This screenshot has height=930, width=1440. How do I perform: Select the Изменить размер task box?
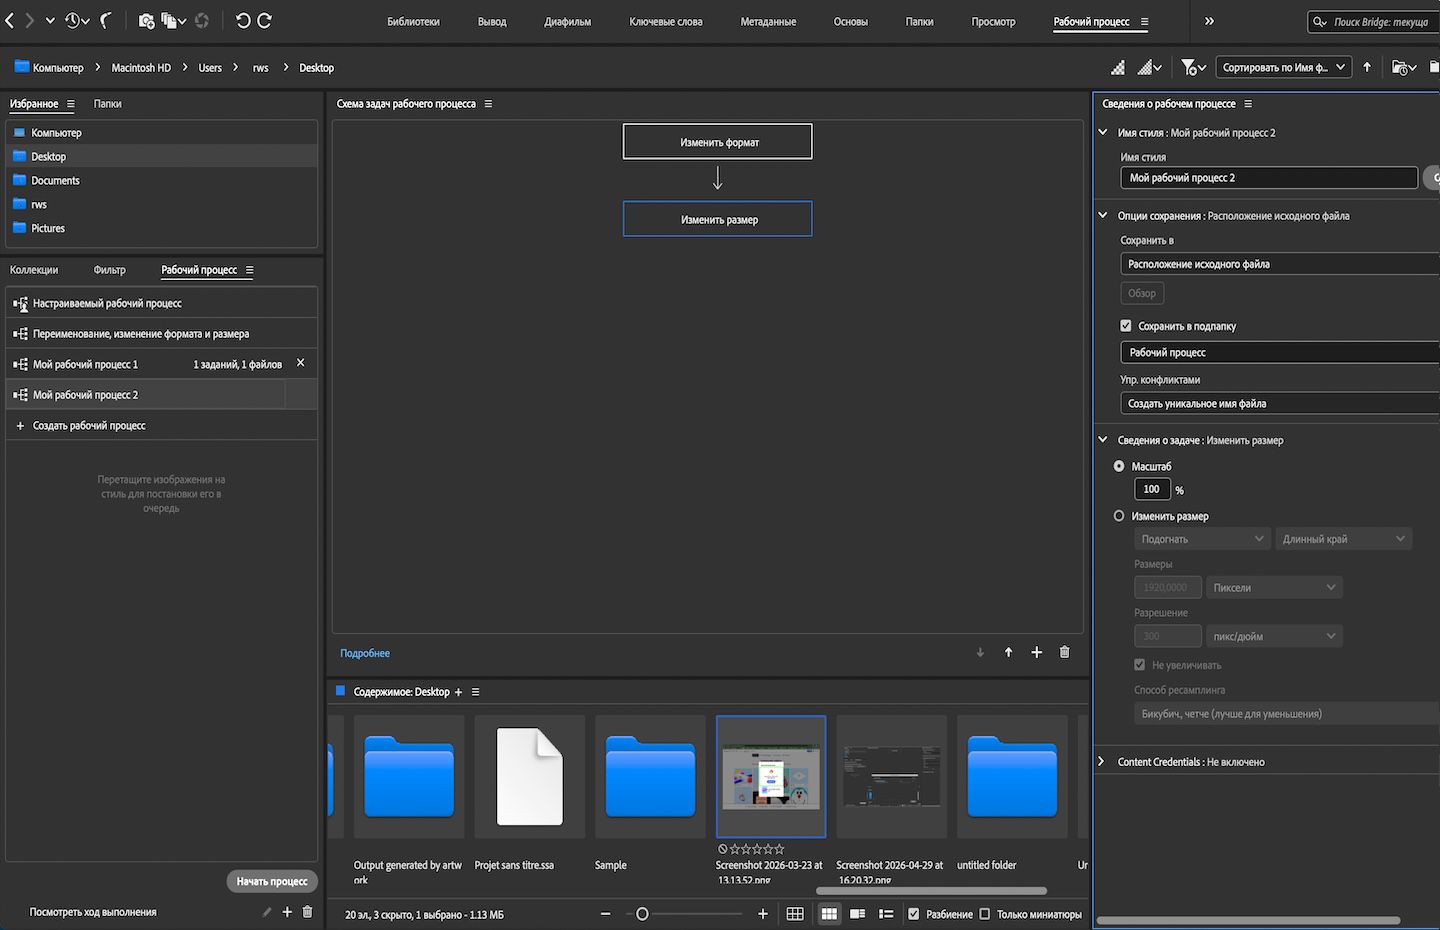pyautogui.click(x=718, y=219)
